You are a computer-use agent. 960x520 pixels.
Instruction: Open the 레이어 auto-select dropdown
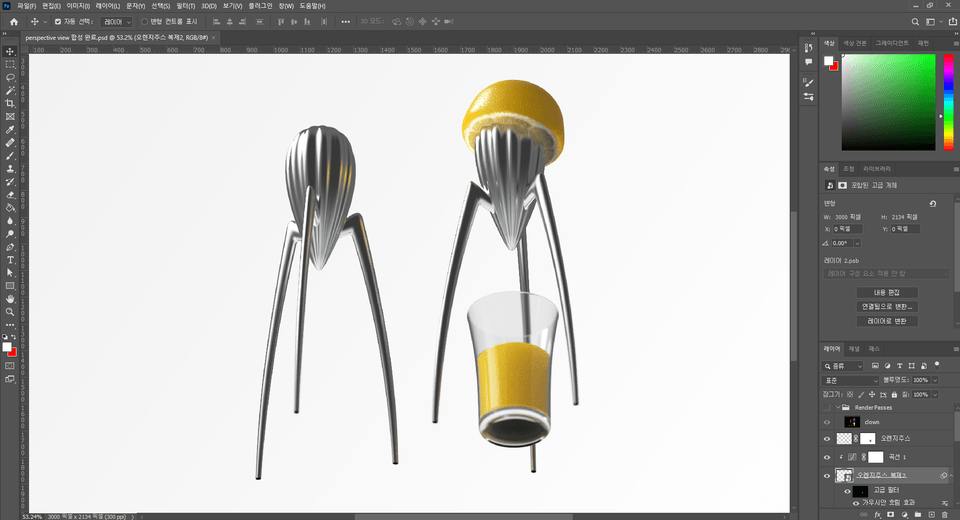point(116,21)
